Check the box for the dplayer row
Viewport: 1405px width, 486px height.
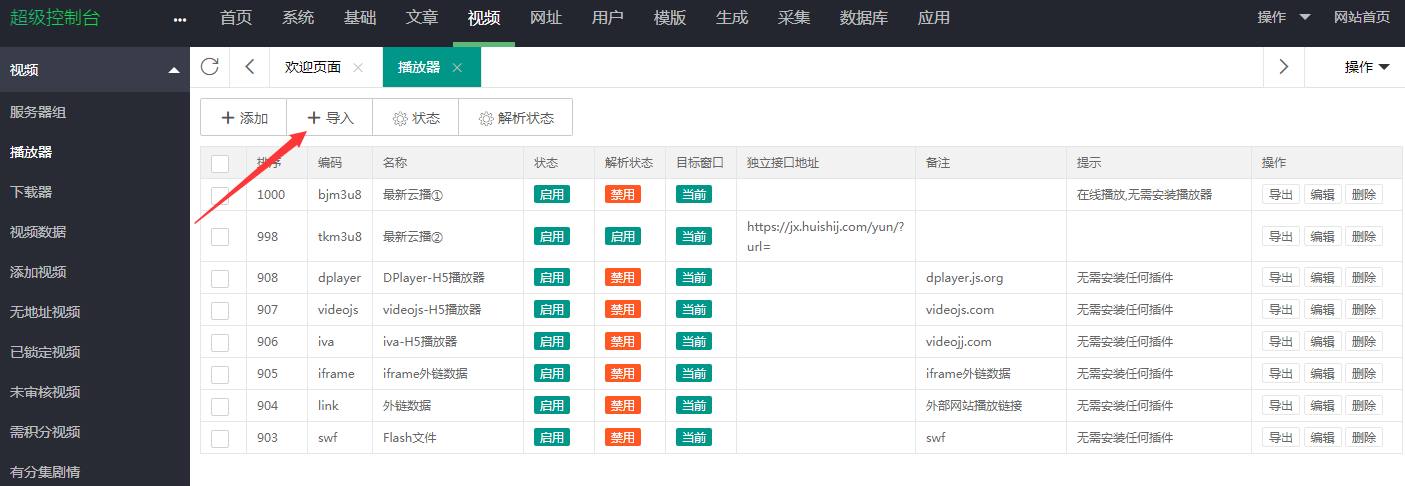pos(220,278)
